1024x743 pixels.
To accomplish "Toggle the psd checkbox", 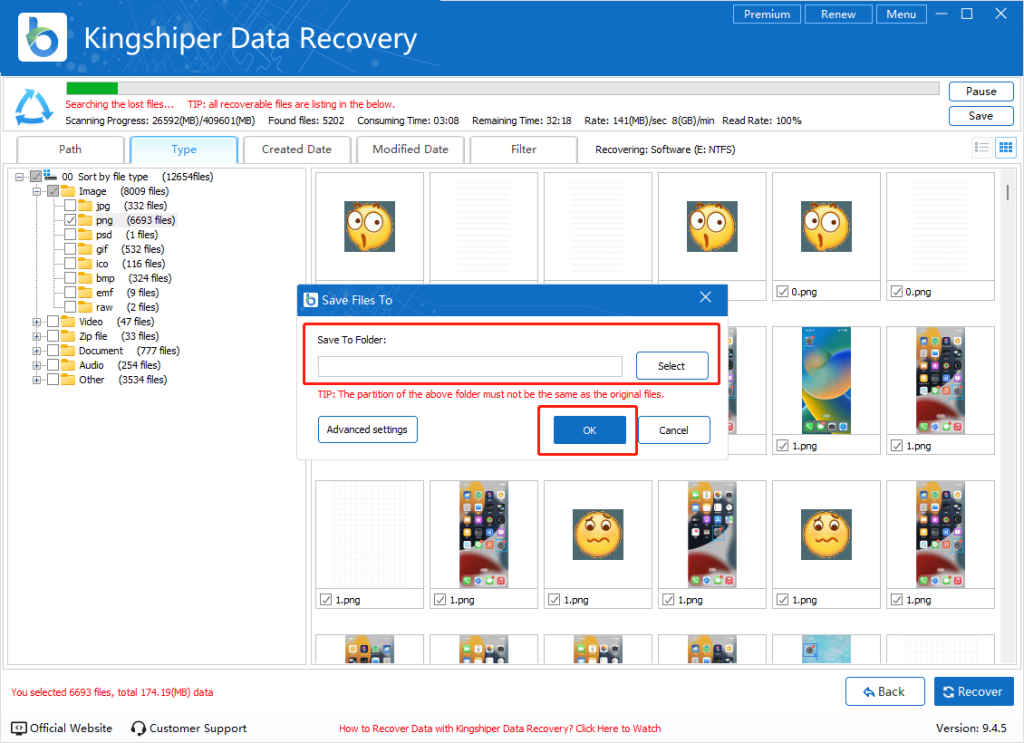I will tap(70, 234).
